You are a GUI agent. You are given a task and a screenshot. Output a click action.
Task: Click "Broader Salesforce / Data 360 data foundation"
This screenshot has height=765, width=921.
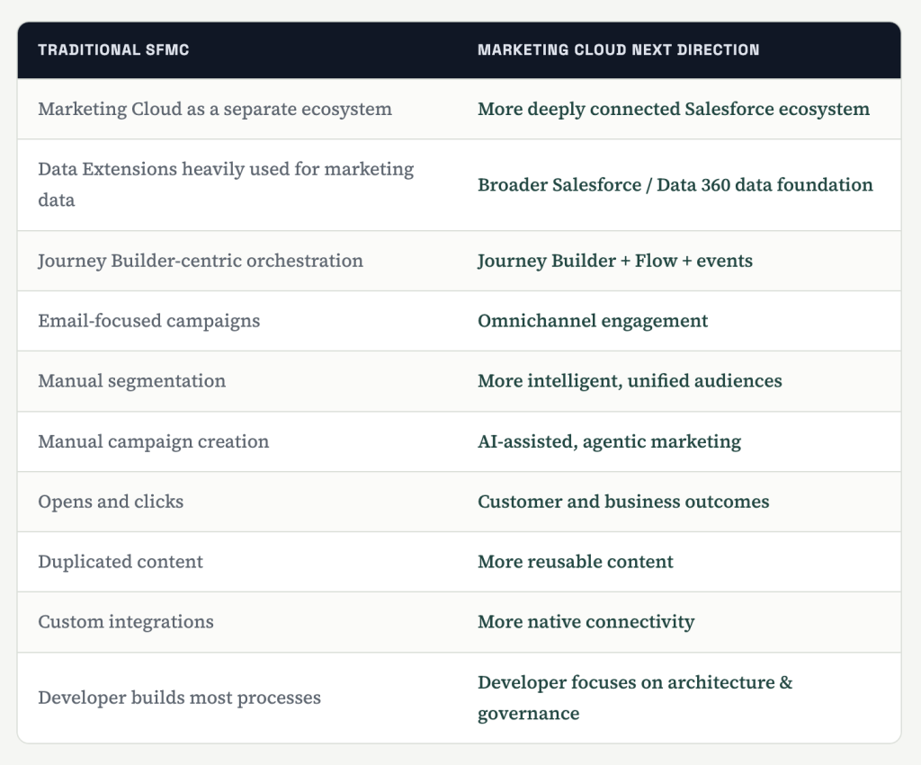(675, 185)
